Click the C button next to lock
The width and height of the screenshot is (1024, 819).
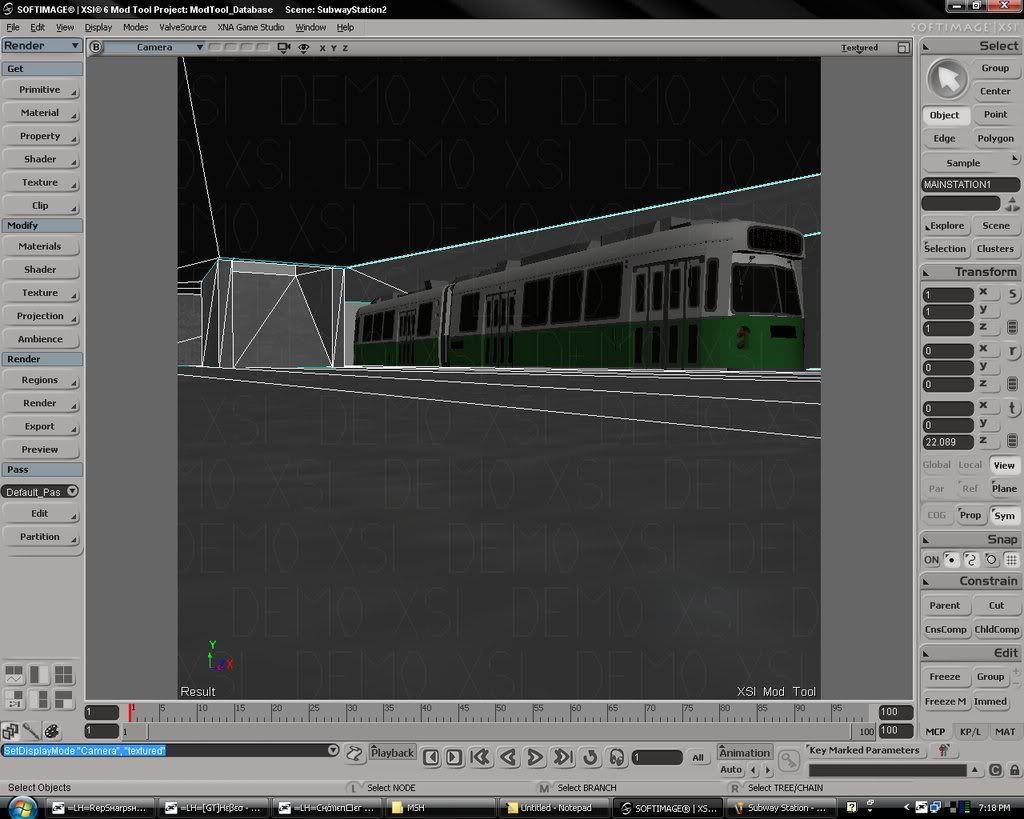[995, 770]
